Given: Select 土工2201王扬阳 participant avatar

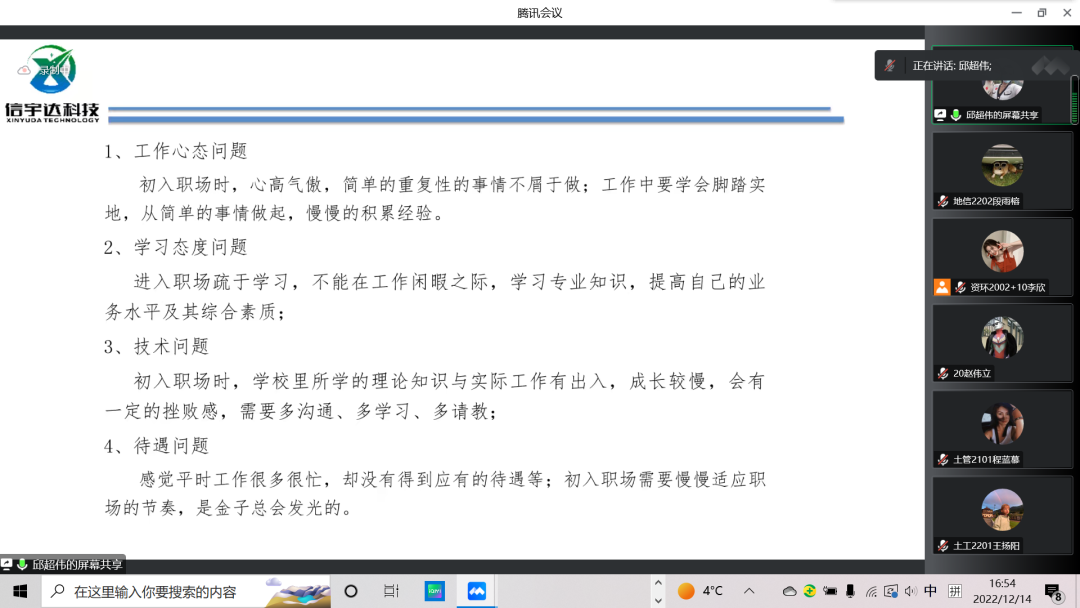Looking at the screenshot, I should 1002,510.
